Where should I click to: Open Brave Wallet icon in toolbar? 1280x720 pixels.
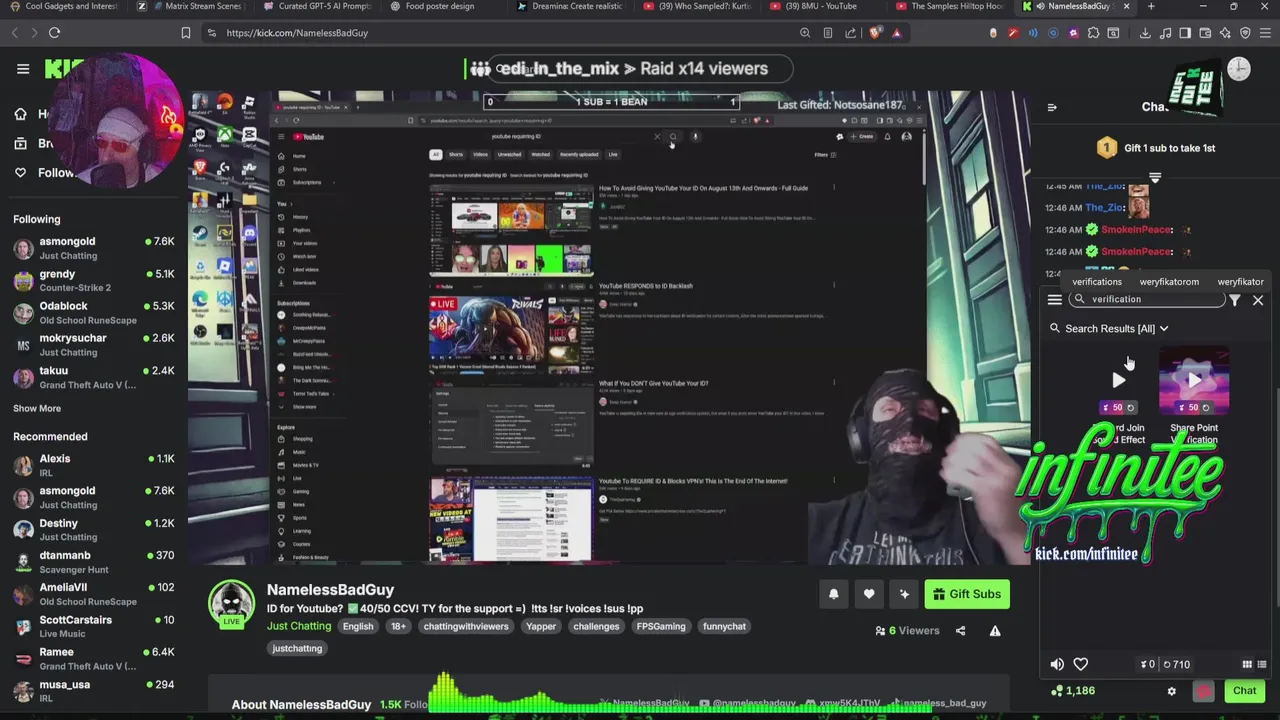tap(1205, 33)
